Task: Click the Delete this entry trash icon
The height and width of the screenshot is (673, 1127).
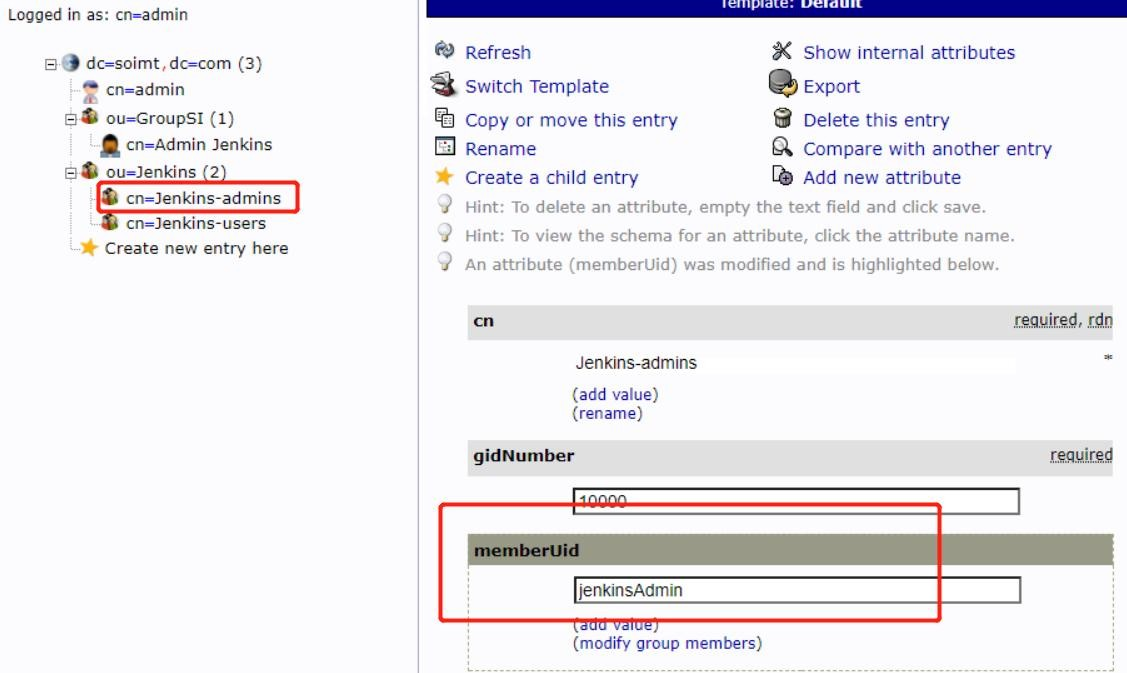Action: pyautogui.click(x=783, y=120)
